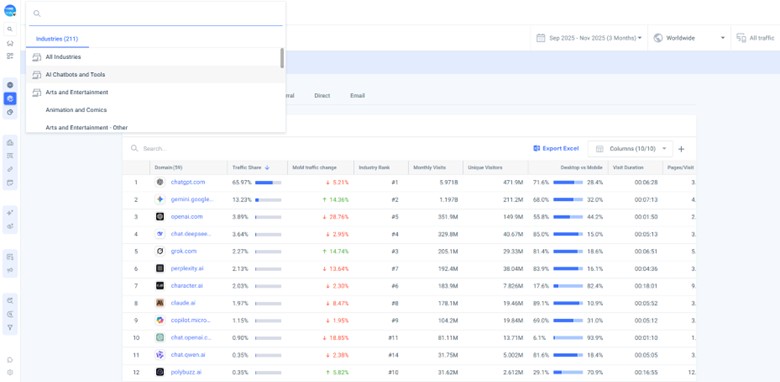Click the character.ai favicon
Screen dimensions: 780x382
click(160, 286)
